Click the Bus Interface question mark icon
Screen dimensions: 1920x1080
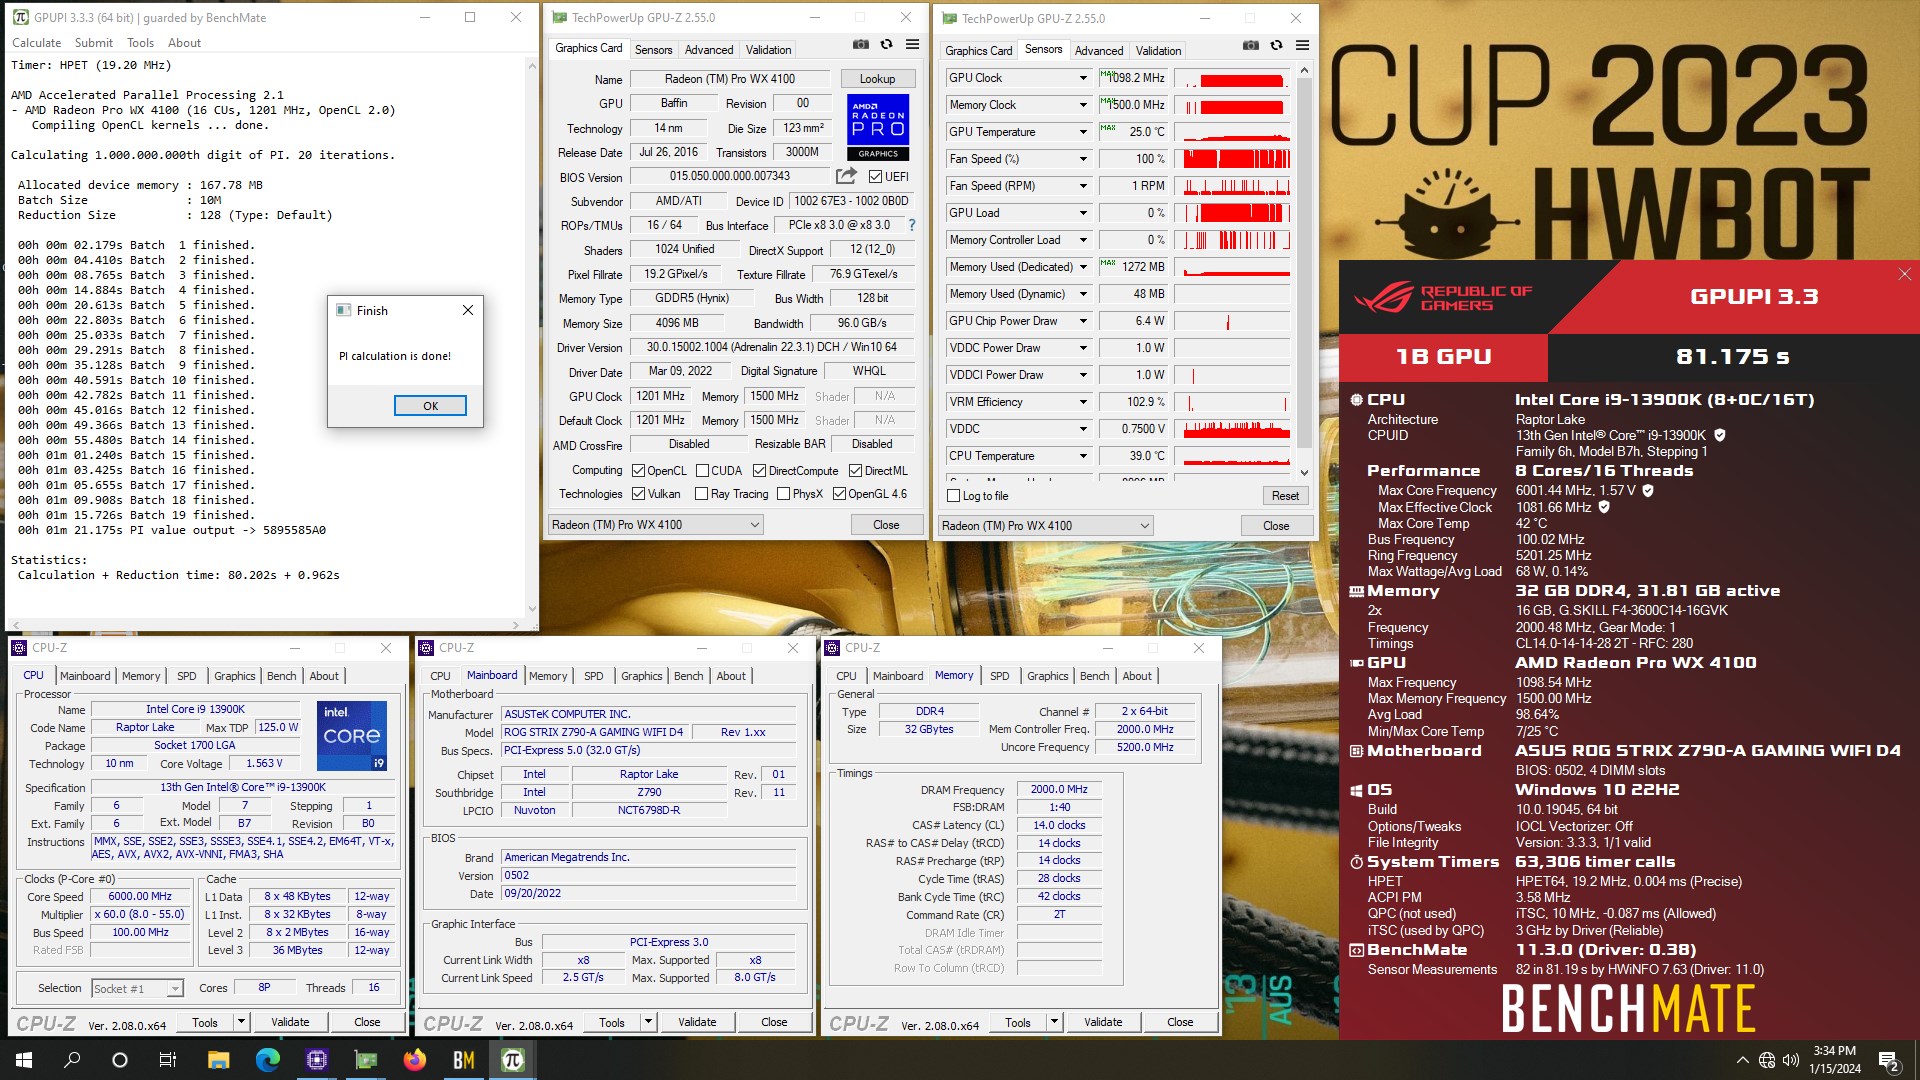pyautogui.click(x=911, y=225)
